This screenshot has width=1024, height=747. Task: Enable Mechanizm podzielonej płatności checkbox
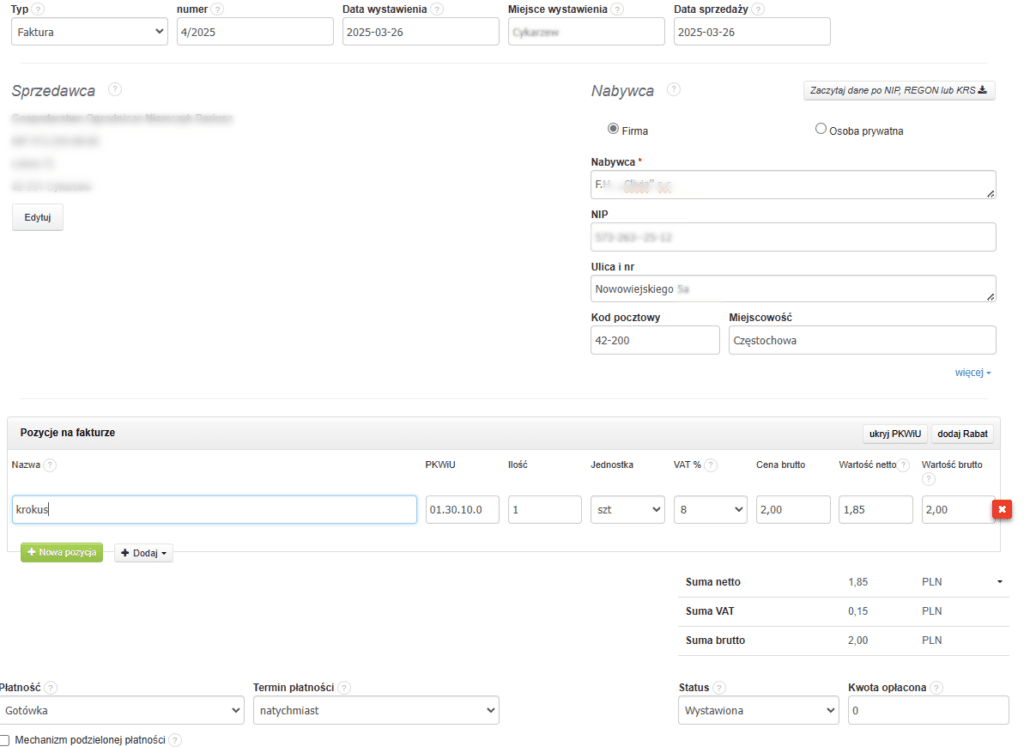[5, 740]
